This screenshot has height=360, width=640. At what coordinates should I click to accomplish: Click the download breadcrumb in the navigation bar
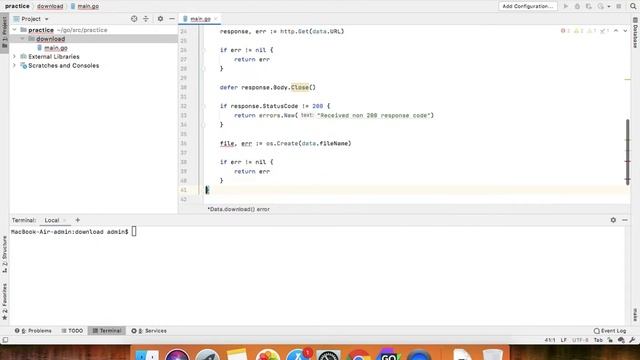tap(50, 6)
